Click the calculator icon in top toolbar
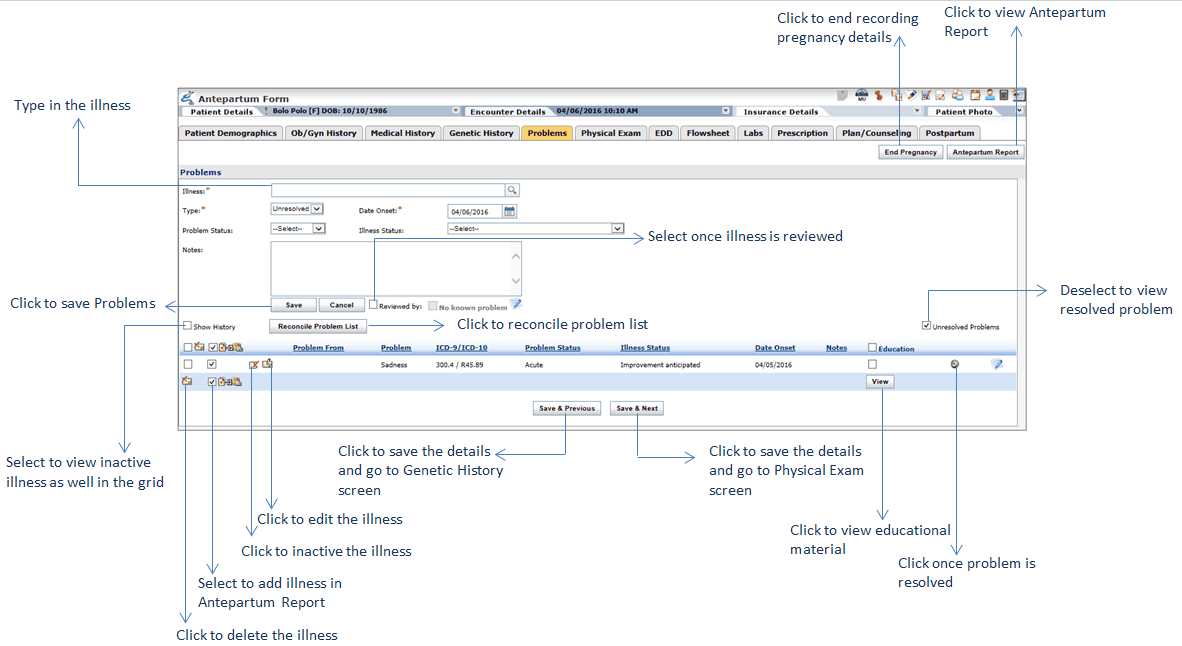Viewport: 1182px width, 646px height. (x=1004, y=96)
